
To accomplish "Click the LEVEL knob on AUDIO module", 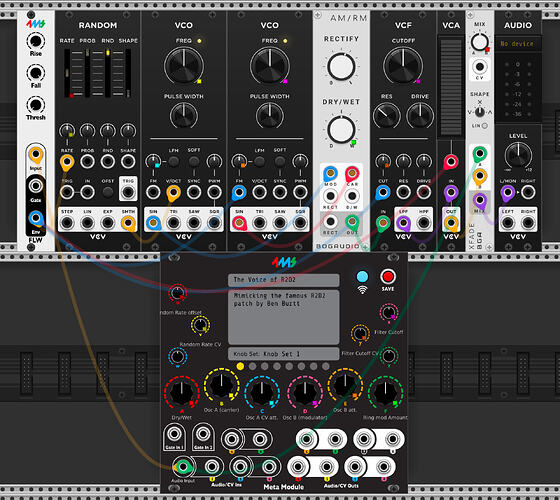I will pyautogui.click(x=518, y=155).
